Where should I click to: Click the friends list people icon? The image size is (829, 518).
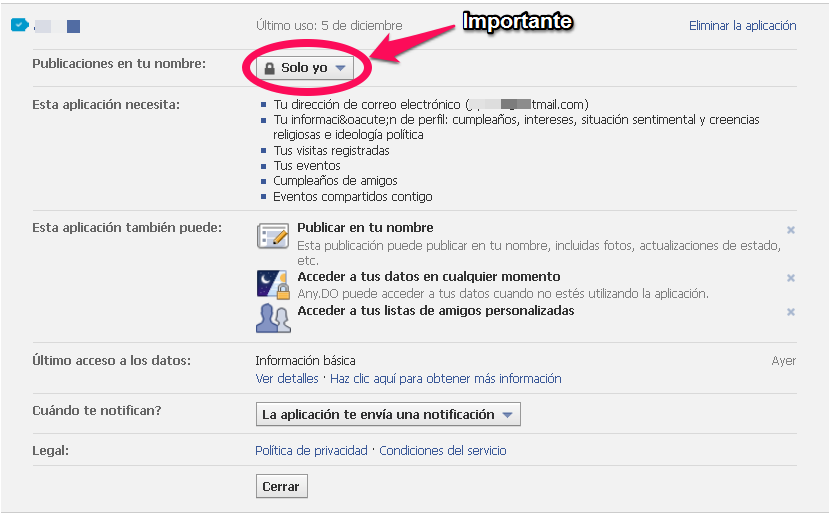[272, 318]
